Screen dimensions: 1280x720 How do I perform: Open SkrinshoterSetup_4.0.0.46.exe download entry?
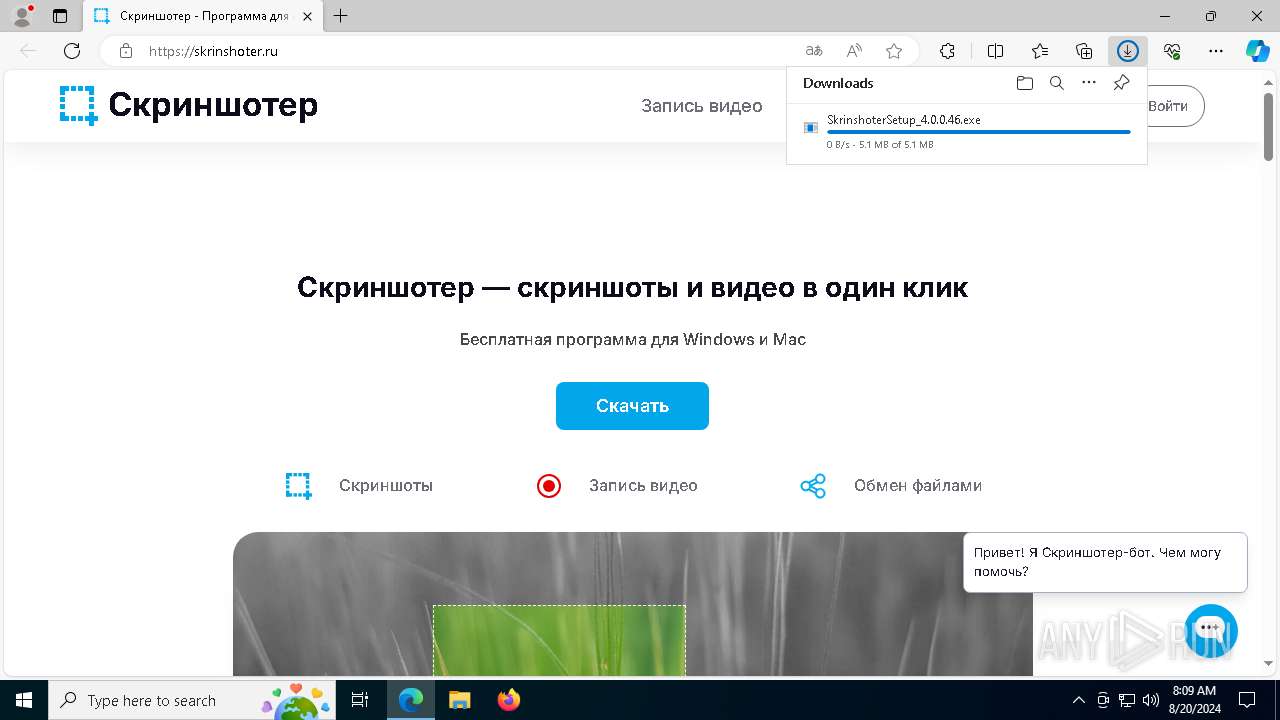pyautogui.click(x=967, y=131)
